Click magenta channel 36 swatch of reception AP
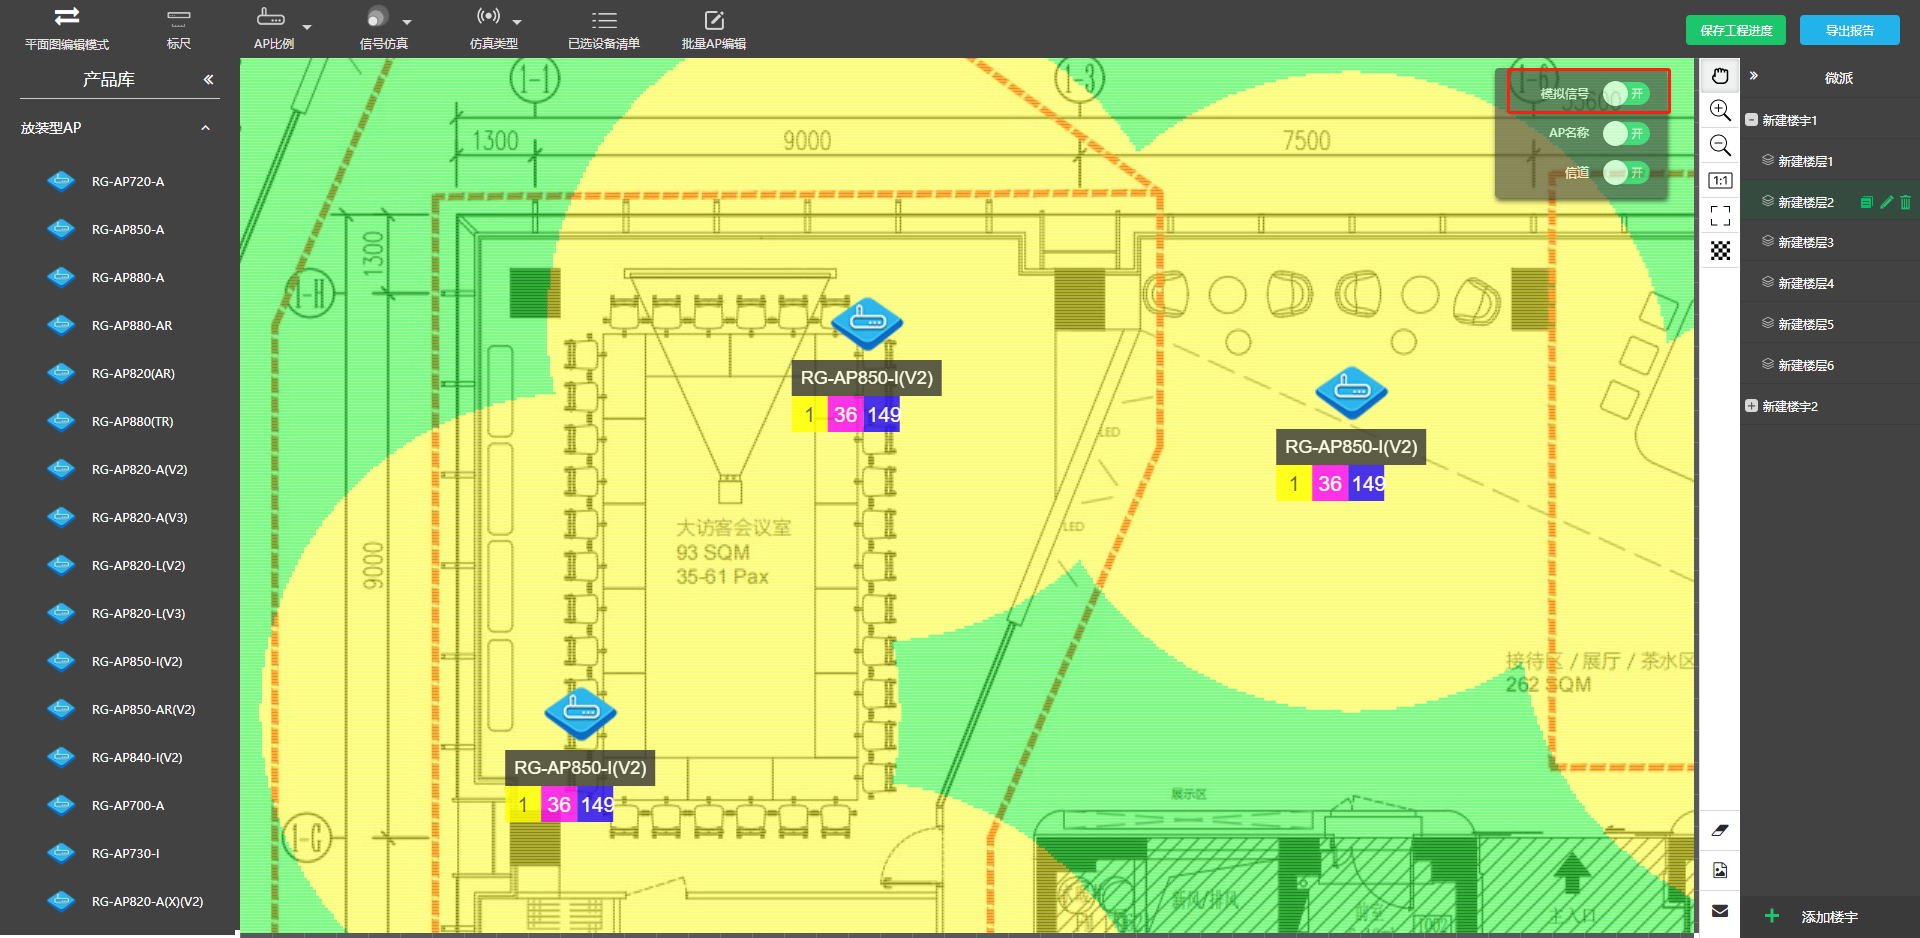Viewport: 1920px width, 938px height. pos(1329,483)
